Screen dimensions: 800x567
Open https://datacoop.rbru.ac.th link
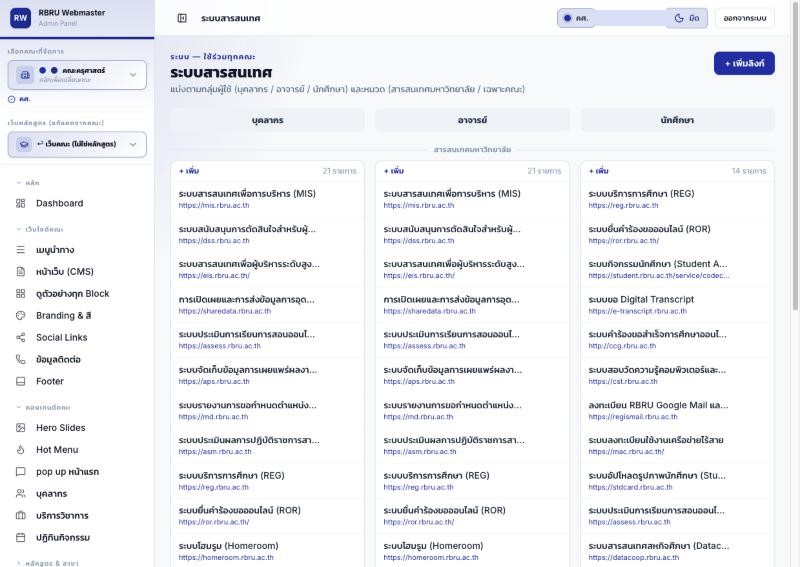pos(634,558)
